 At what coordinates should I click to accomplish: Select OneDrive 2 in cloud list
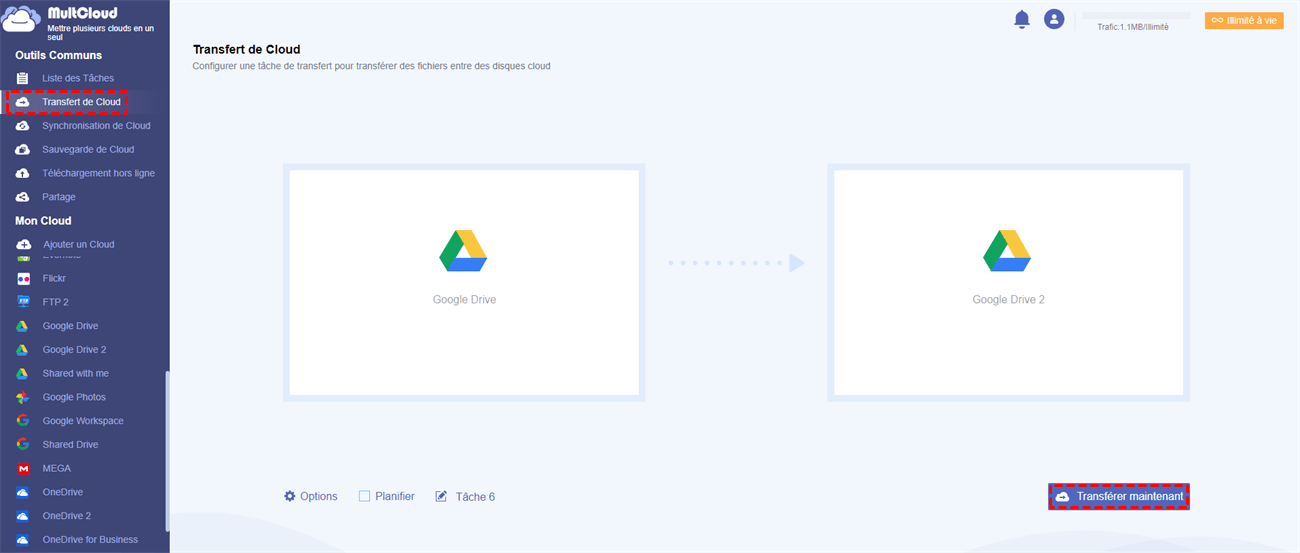66,516
